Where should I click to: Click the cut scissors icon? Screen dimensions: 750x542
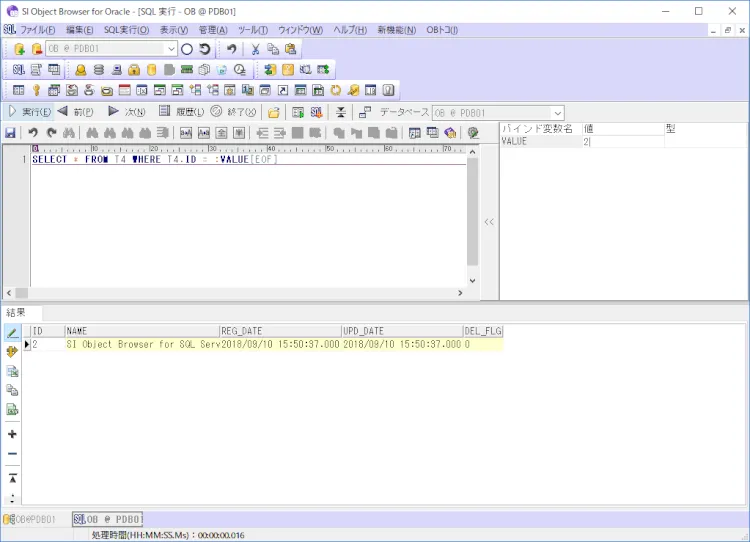[255, 49]
